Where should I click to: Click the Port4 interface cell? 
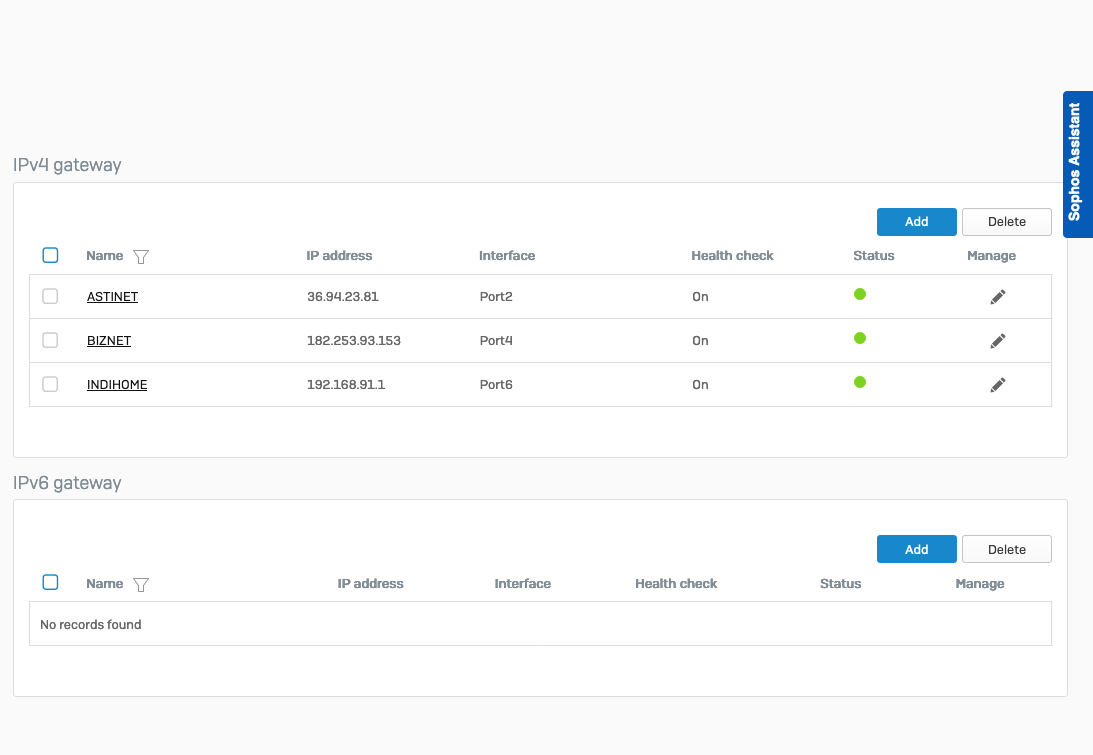tap(496, 340)
